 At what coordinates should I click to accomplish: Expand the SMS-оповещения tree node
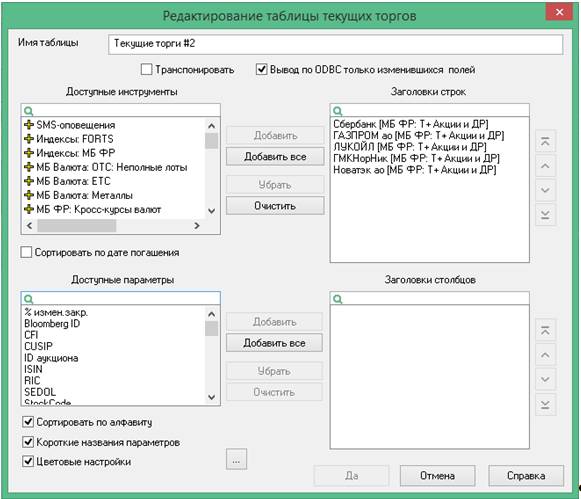tap(29, 125)
